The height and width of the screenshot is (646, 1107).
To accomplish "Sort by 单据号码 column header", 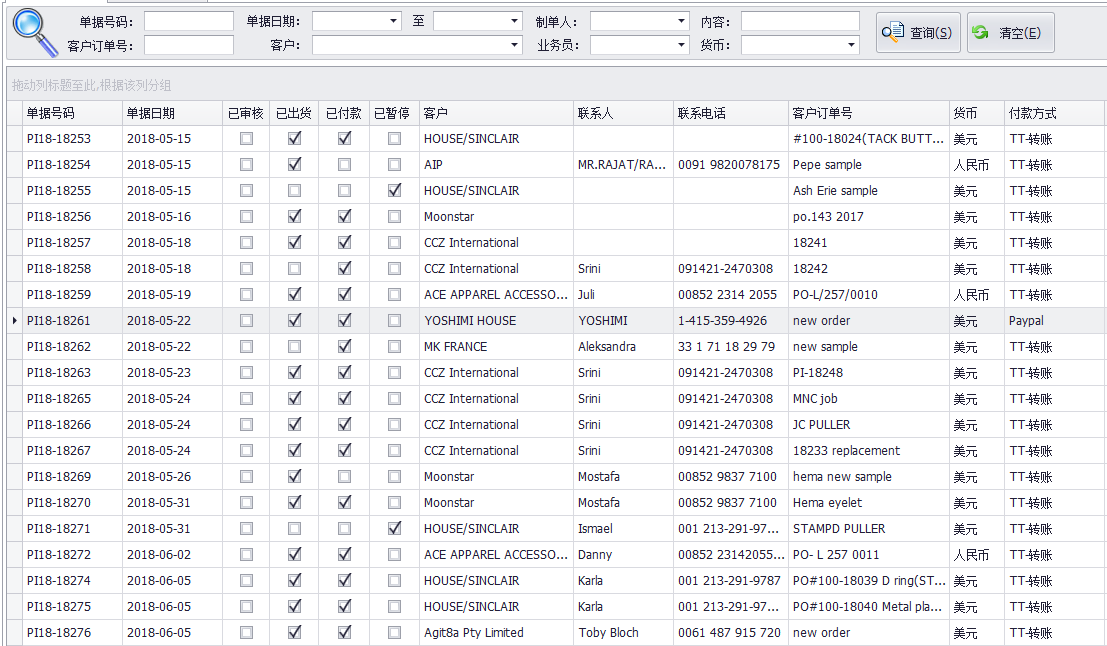I will 72,113.
